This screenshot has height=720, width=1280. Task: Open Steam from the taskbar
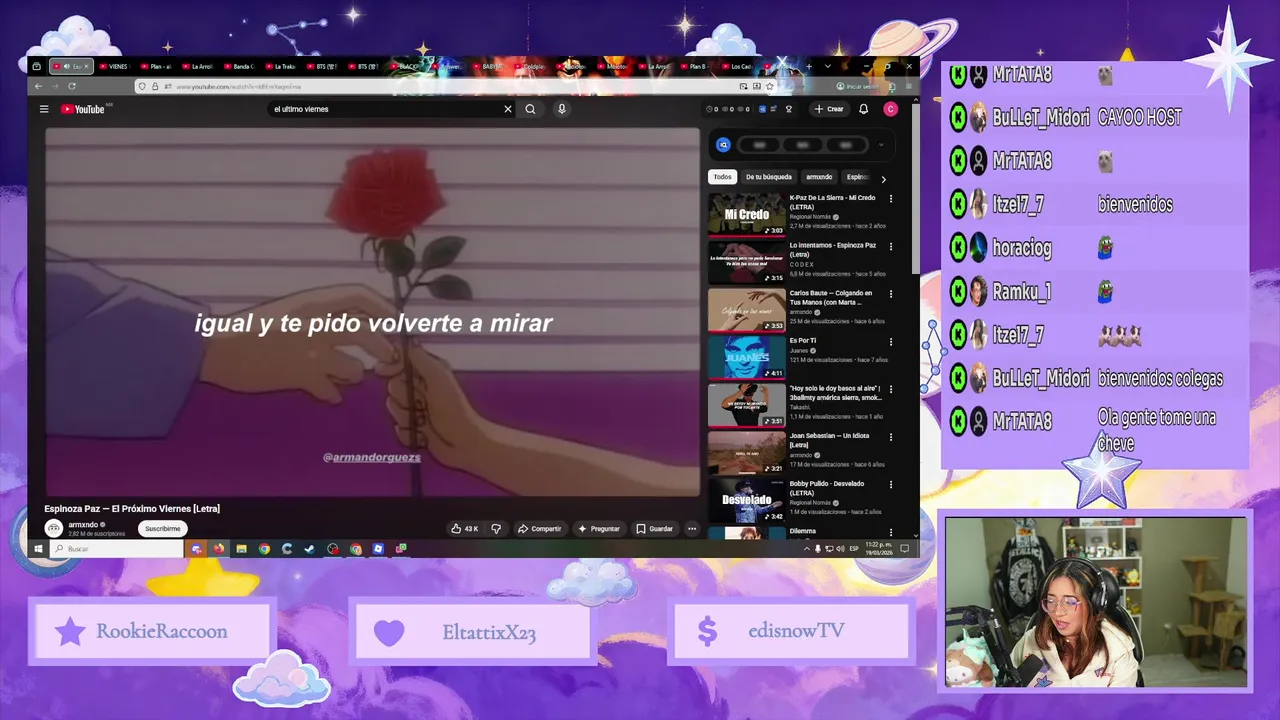(x=309, y=548)
